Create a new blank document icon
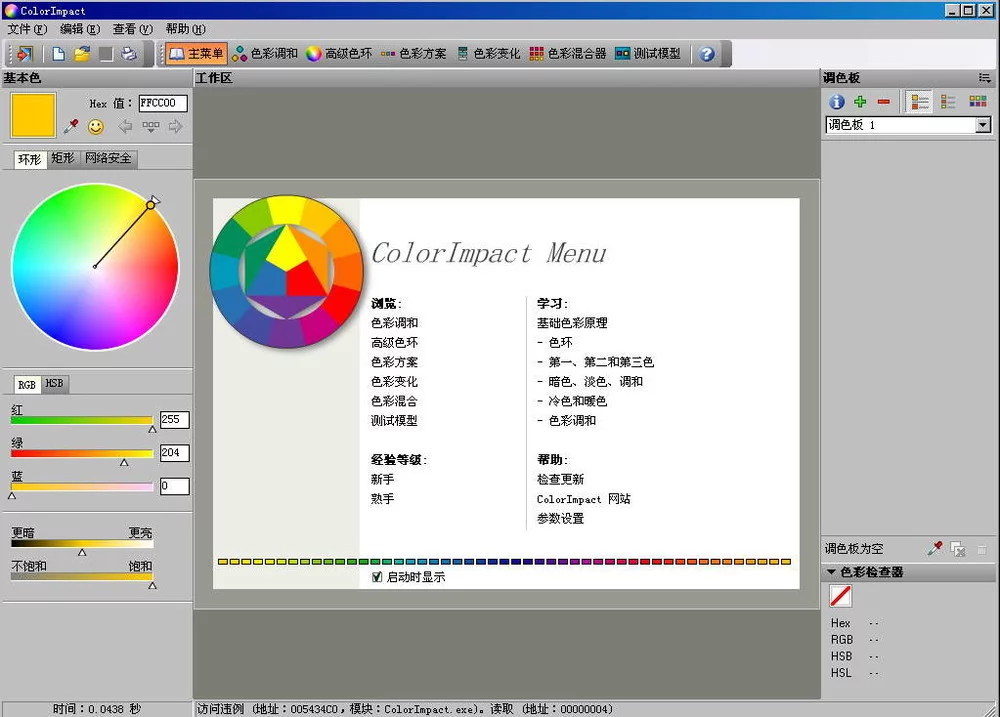 point(58,54)
